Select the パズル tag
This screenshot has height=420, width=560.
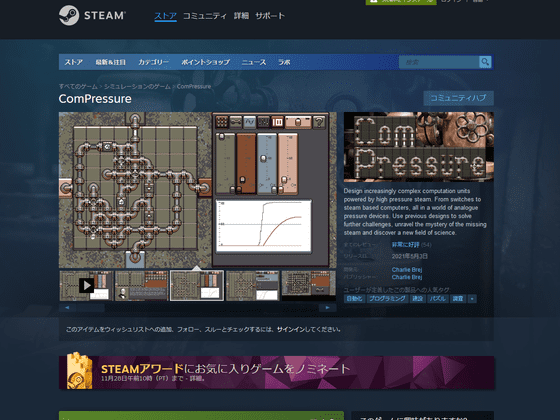coord(438,299)
